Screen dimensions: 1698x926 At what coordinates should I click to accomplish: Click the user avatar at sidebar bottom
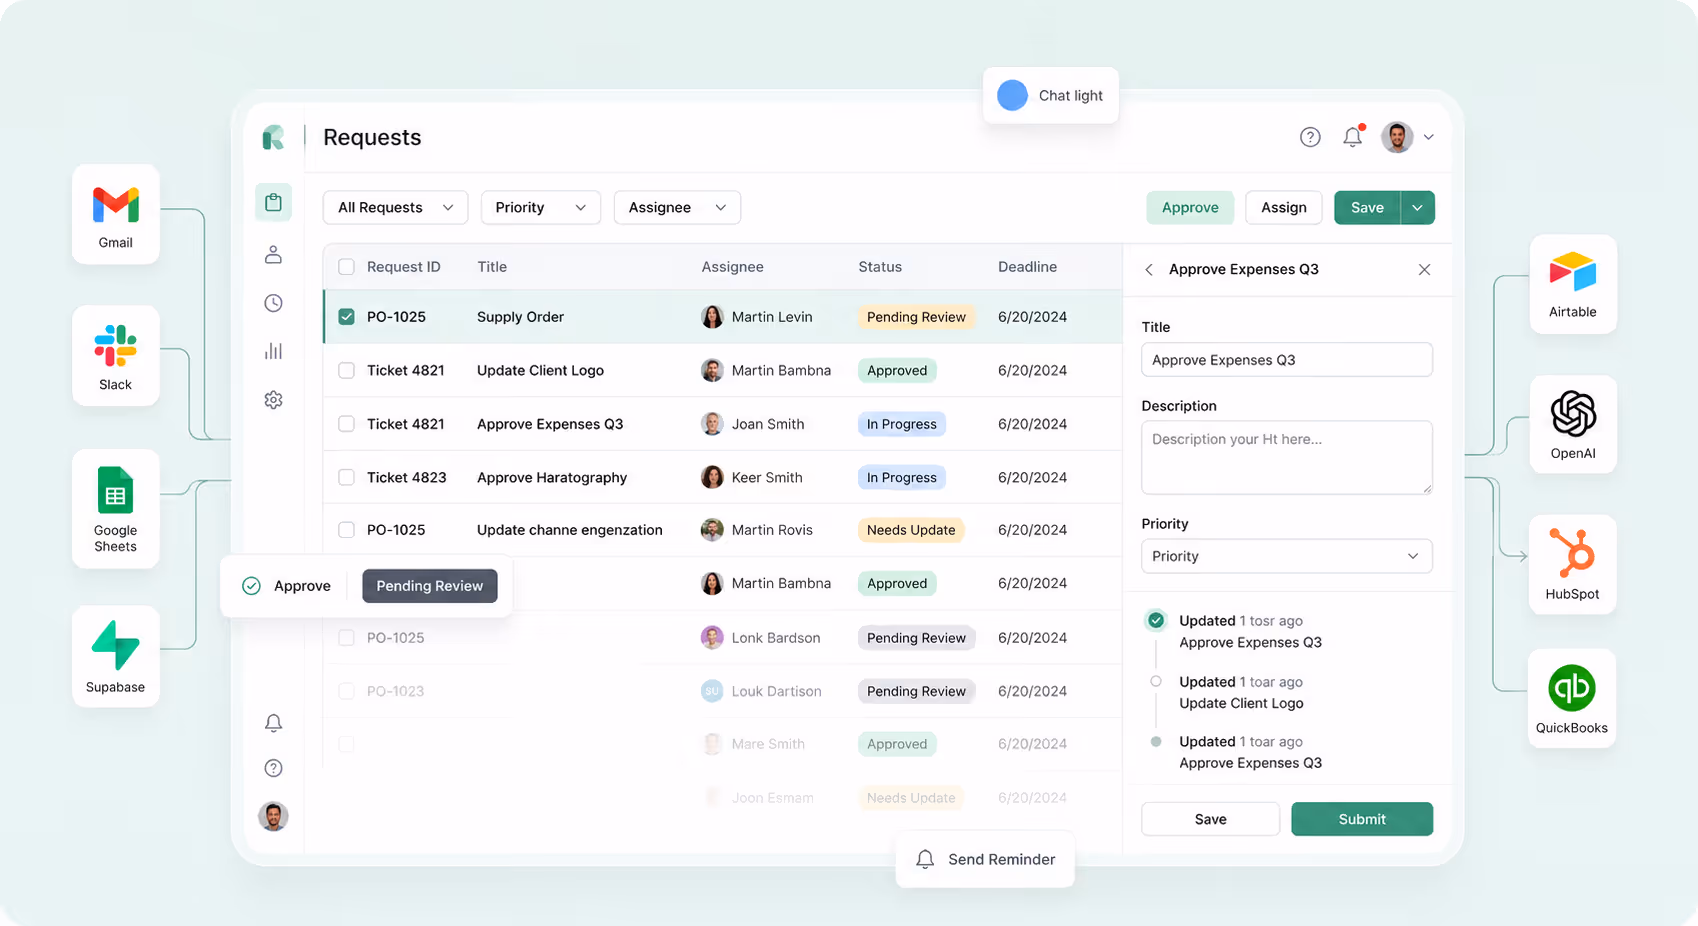273,816
